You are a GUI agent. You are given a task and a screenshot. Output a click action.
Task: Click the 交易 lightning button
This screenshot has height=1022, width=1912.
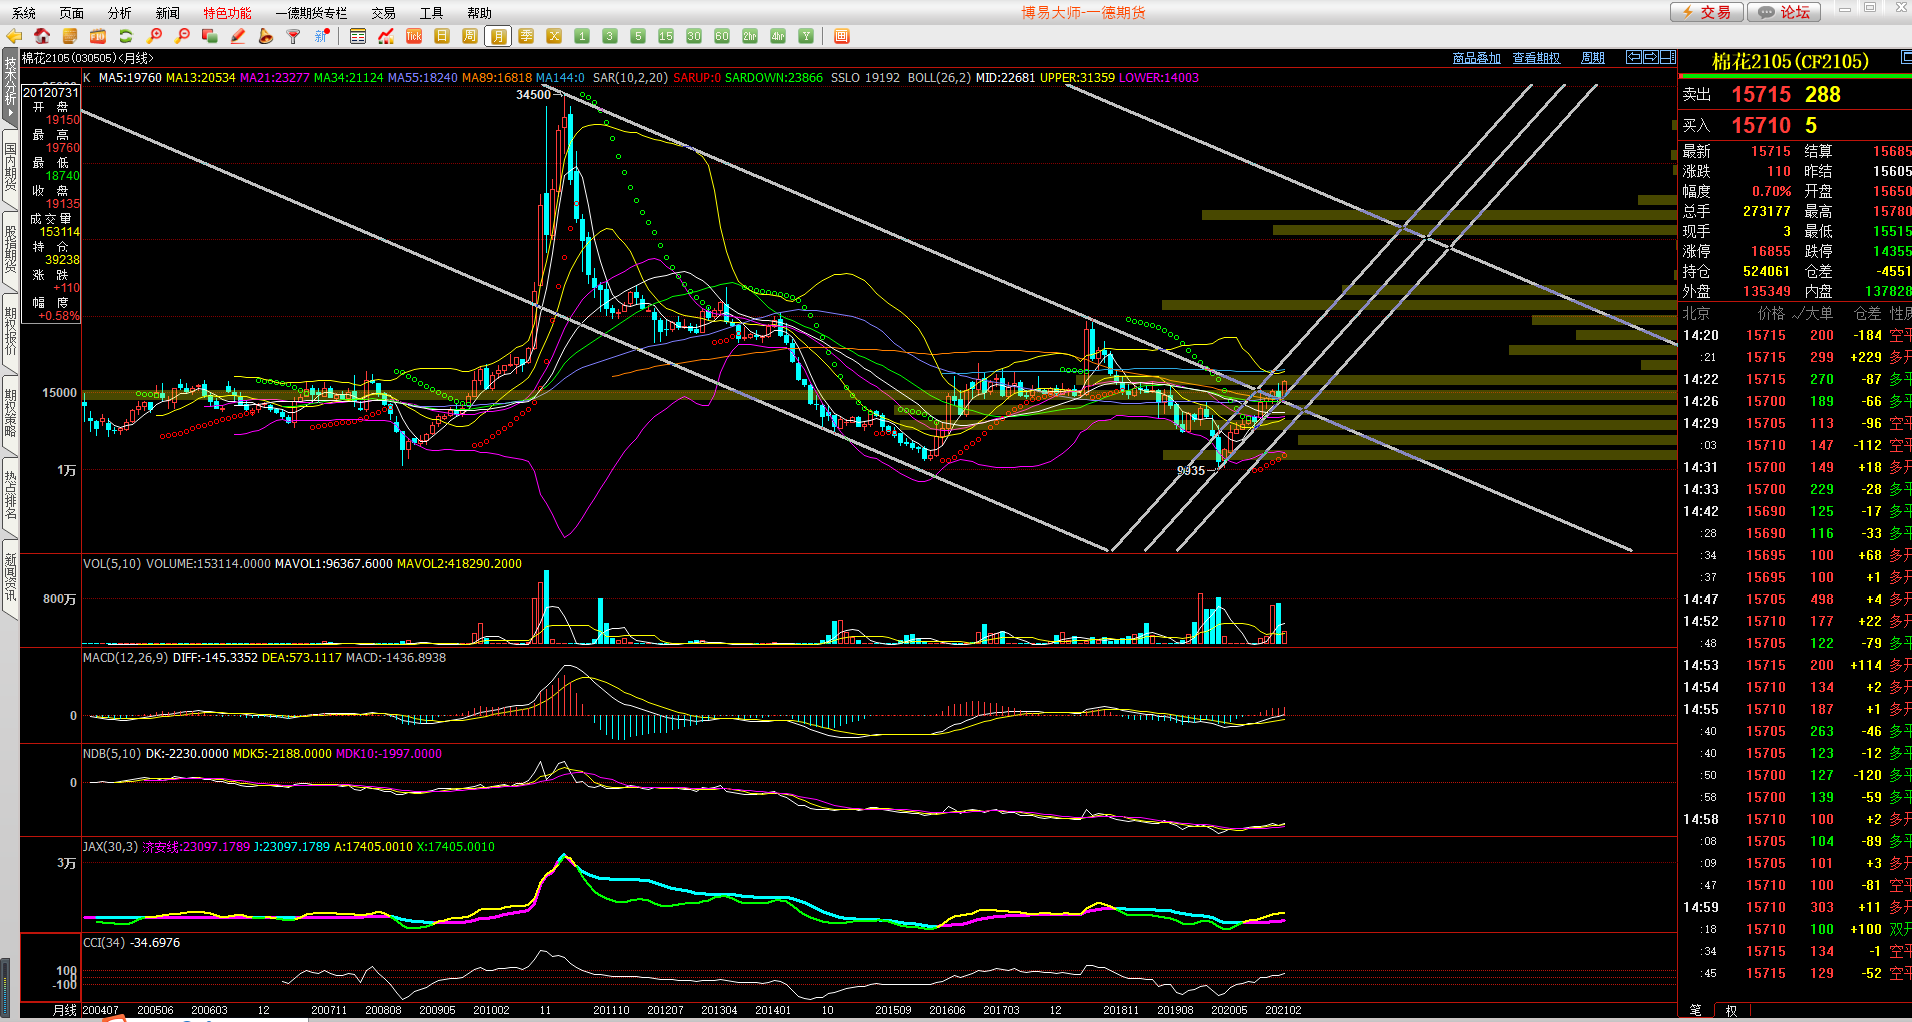coord(1707,12)
